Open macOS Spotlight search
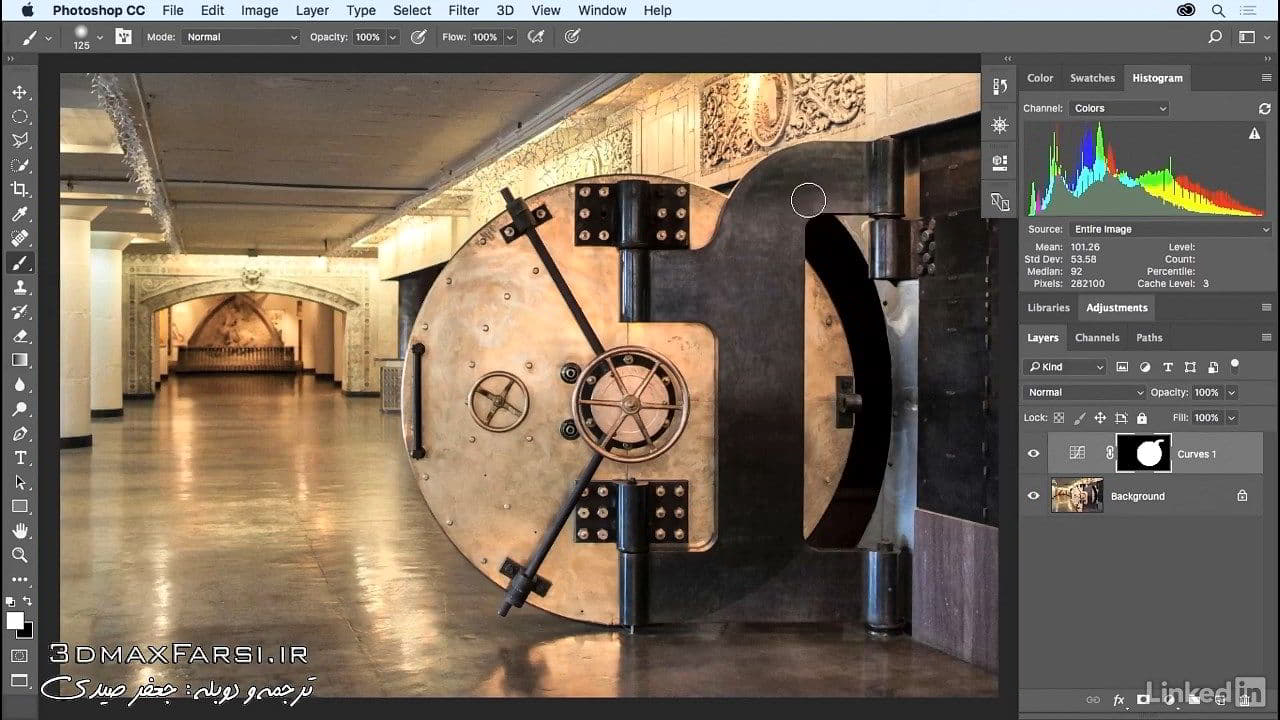The height and width of the screenshot is (720, 1280). tap(1218, 10)
